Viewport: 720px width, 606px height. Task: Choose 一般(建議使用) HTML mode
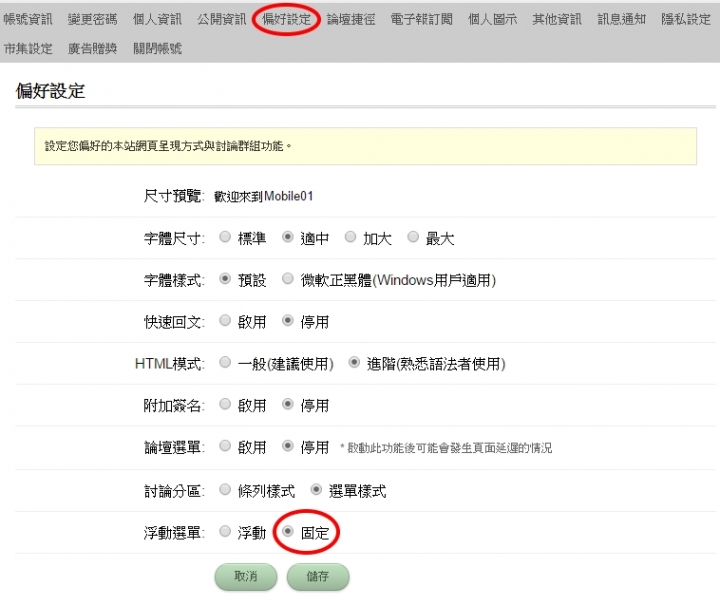click(x=225, y=362)
